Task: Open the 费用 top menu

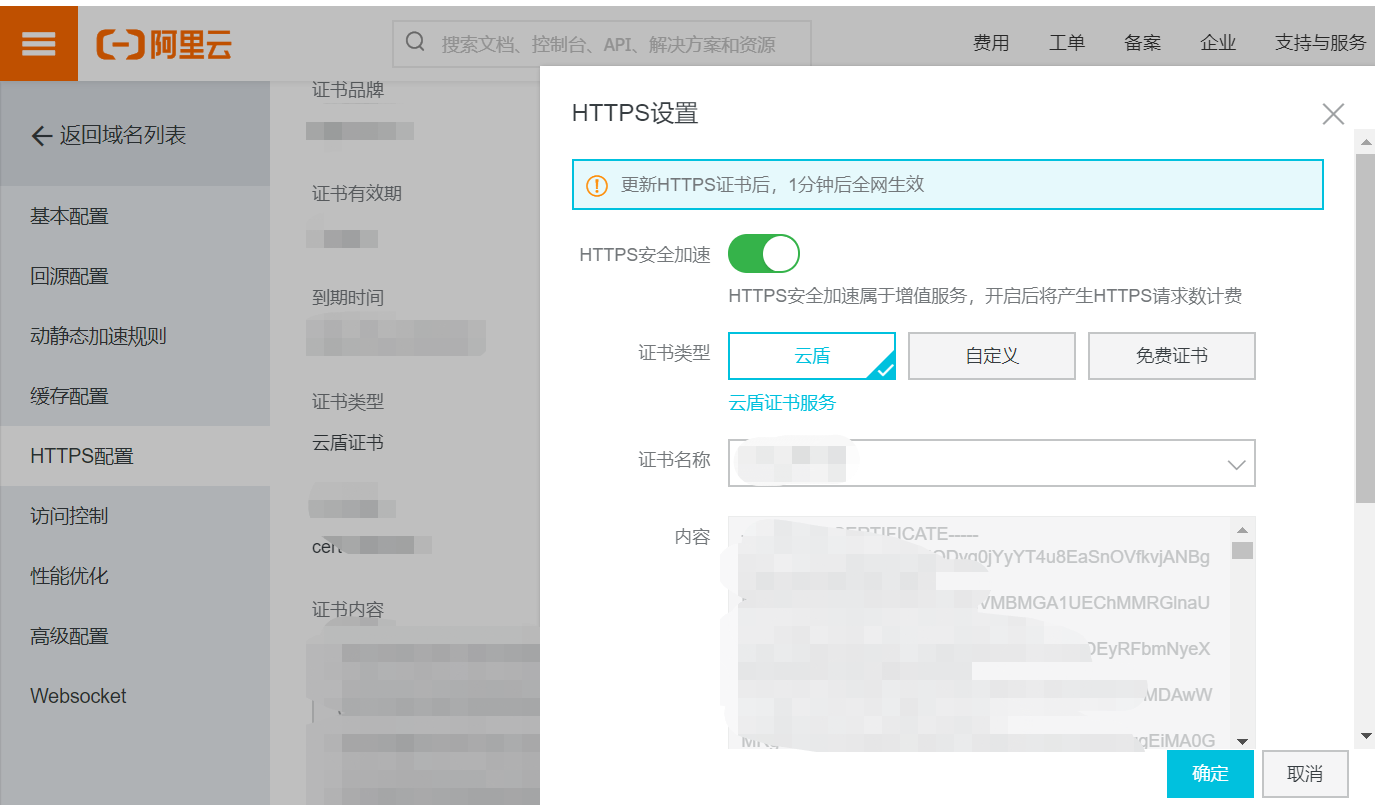Action: [x=990, y=43]
